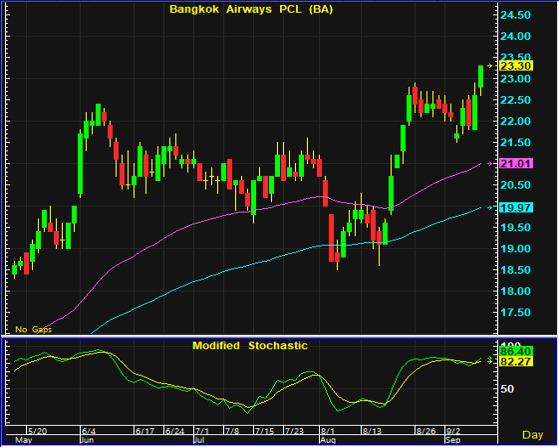Click the 24.00 price axis label
The width and height of the screenshot is (559, 447).
[516, 36]
